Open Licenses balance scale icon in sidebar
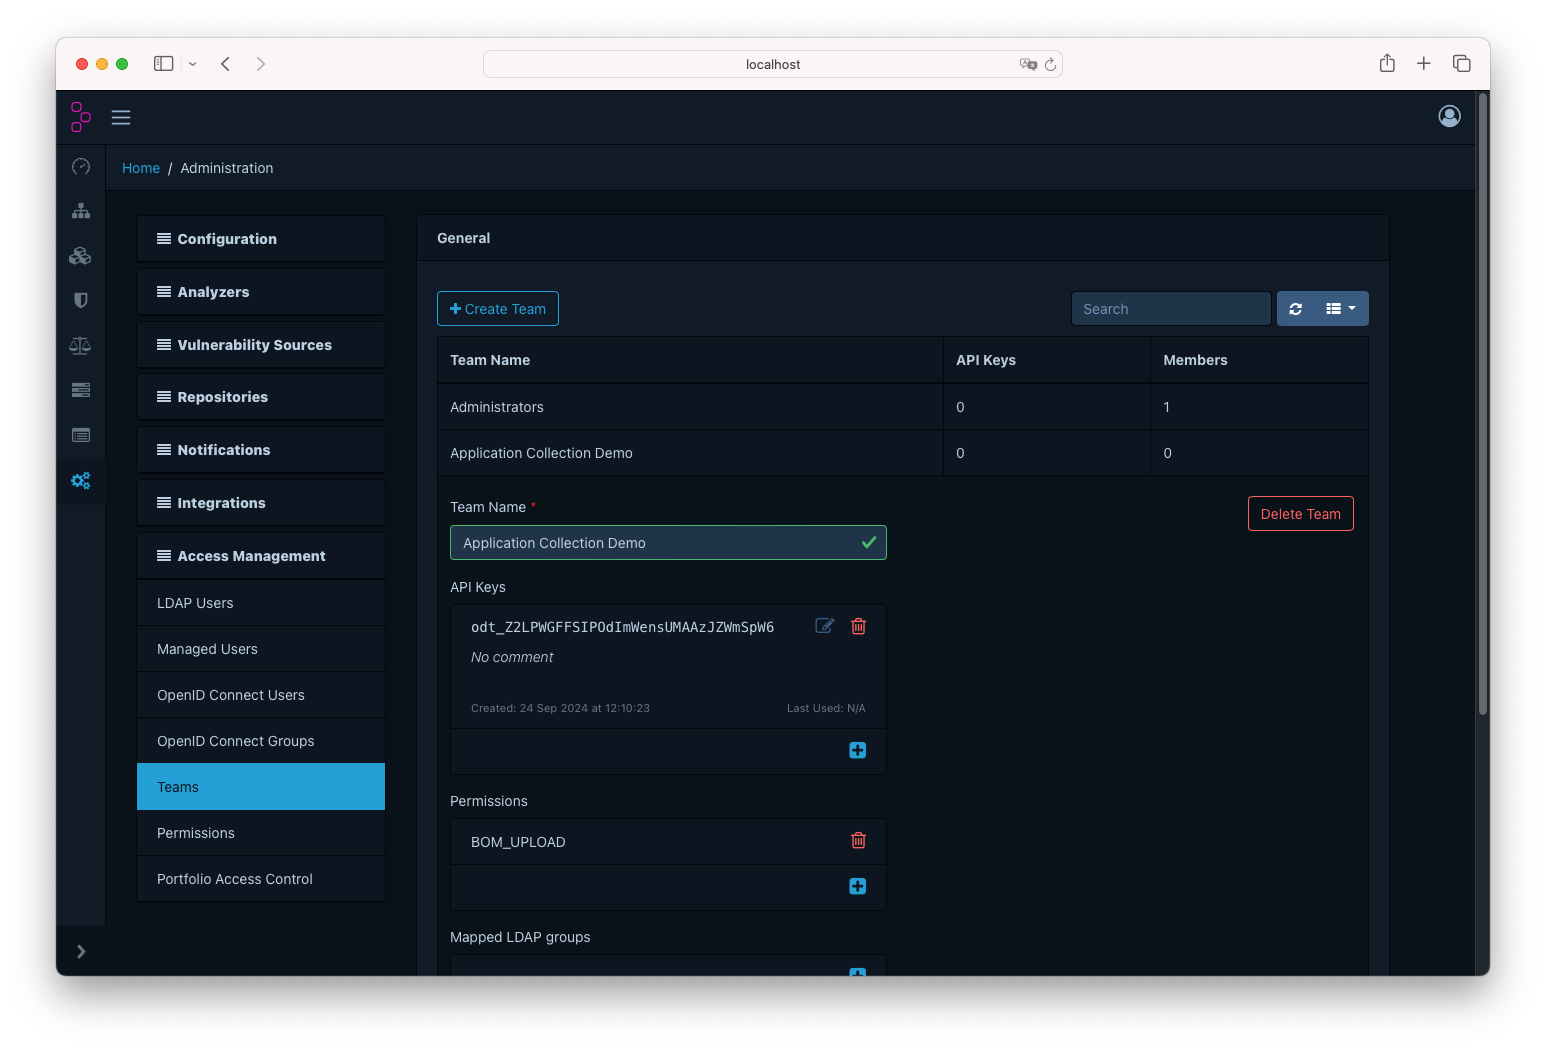1546x1050 pixels. pyautogui.click(x=81, y=346)
